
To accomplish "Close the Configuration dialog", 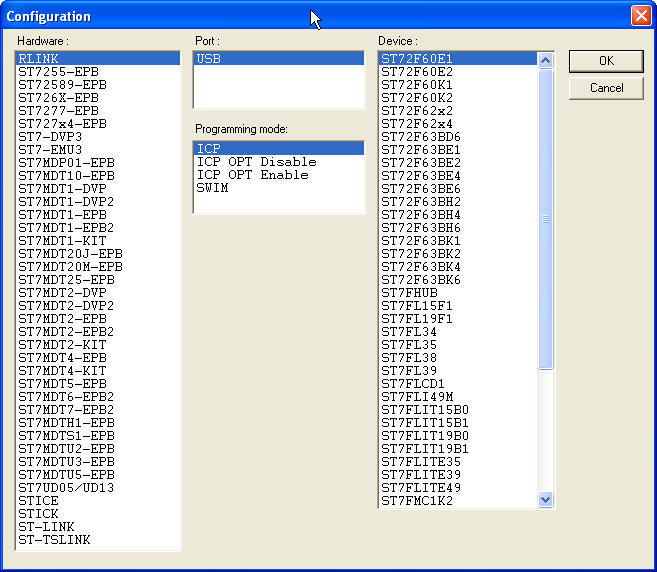I will (x=641, y=16).
